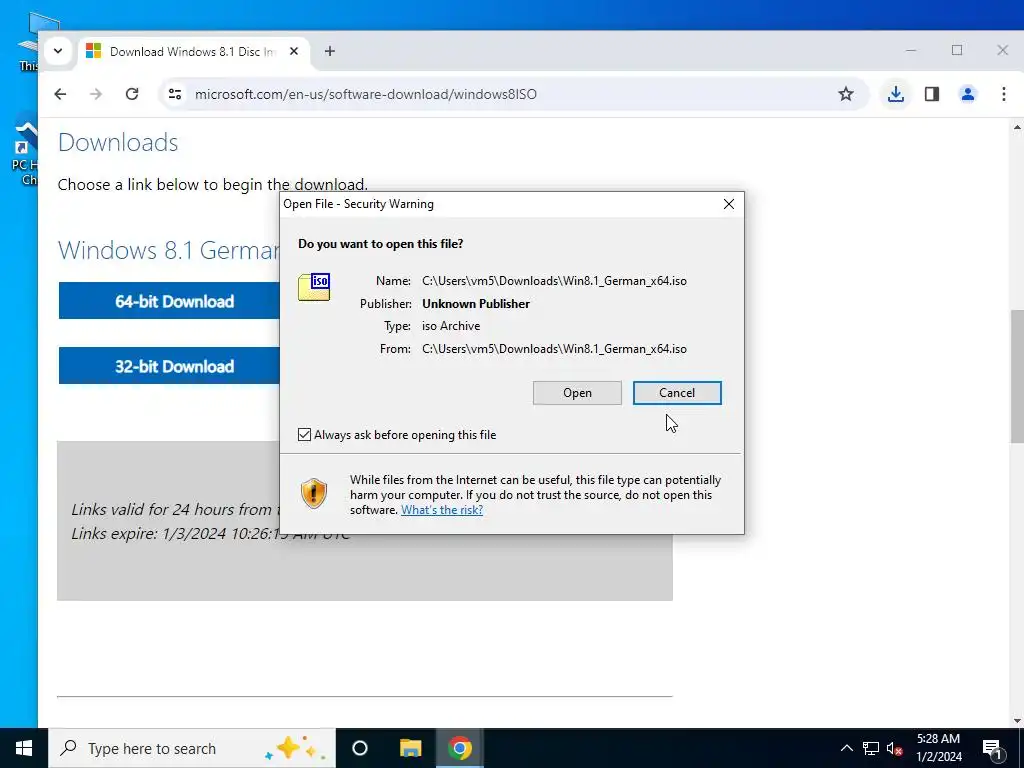Uncheck Always ask before opening this file
Image resolution: width=1024 pixels, height=768 pixels.
coord(304,435)
